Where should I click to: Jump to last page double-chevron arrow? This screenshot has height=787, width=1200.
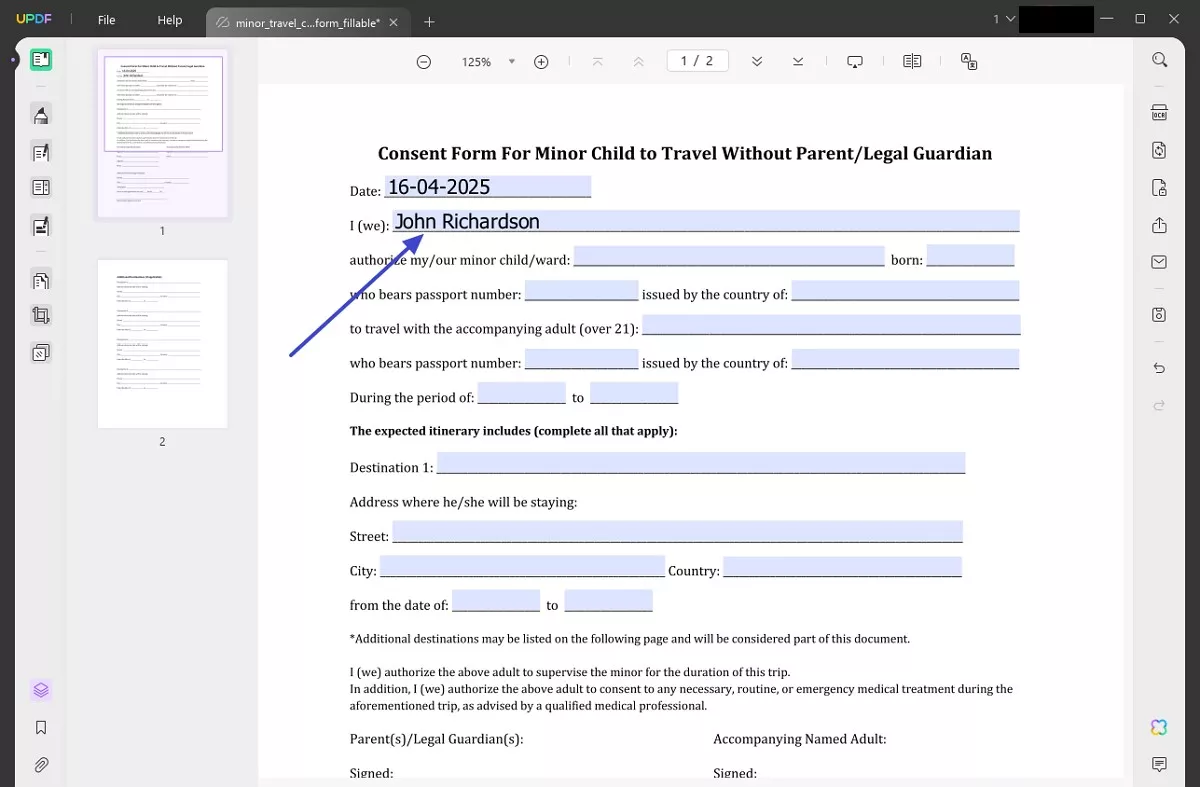click(798, 62)
